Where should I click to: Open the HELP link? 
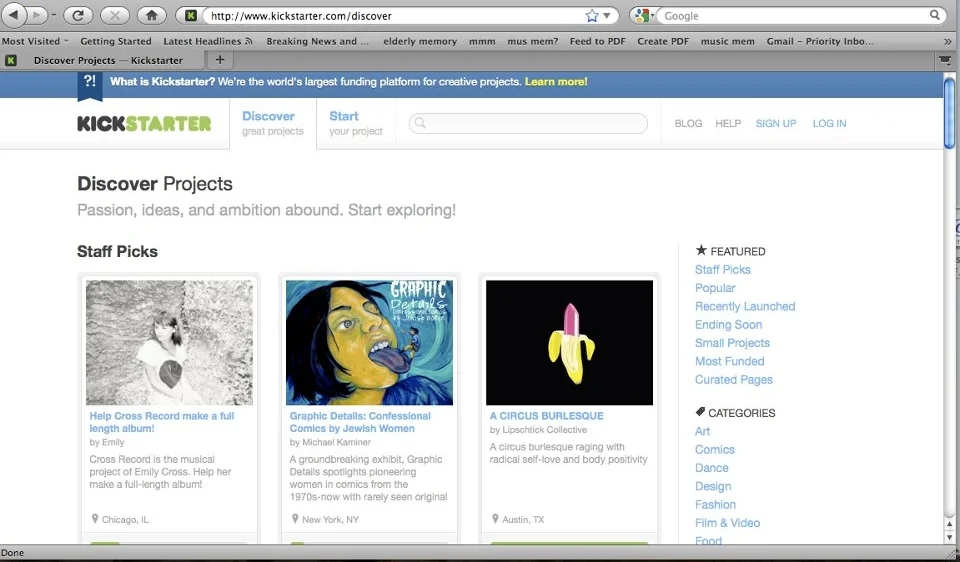coord(728,123)
